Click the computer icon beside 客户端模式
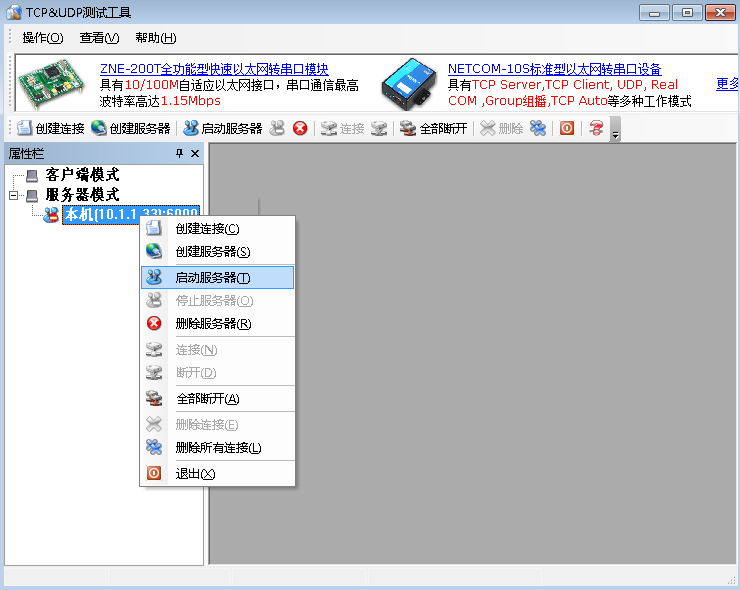This screenshot has height=590, width=740. [32, 176]
